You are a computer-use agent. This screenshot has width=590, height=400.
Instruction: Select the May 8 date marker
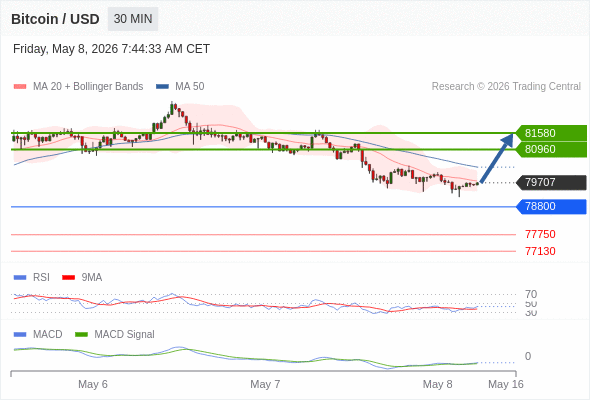pyautogui.click(x=437, y=384)
